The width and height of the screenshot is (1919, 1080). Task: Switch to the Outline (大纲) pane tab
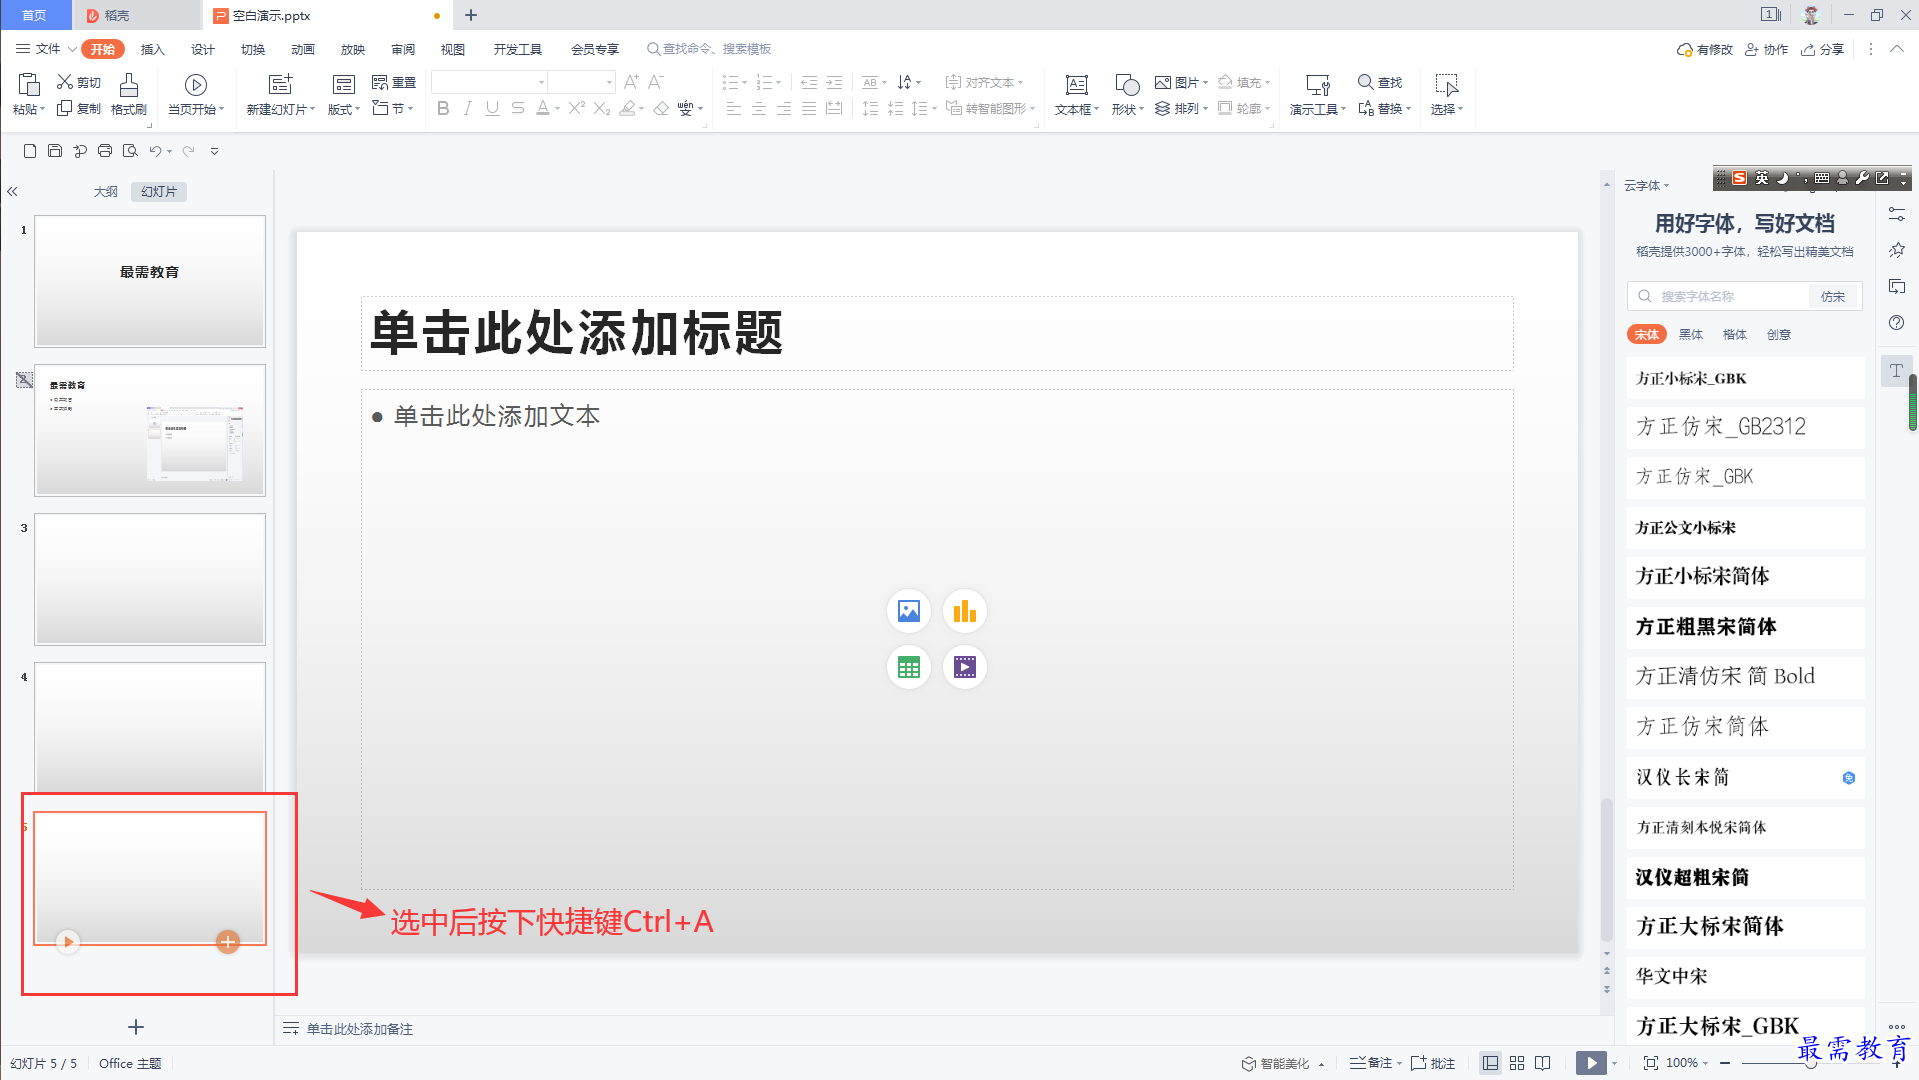pyautogui.click(x=105, y=191)
